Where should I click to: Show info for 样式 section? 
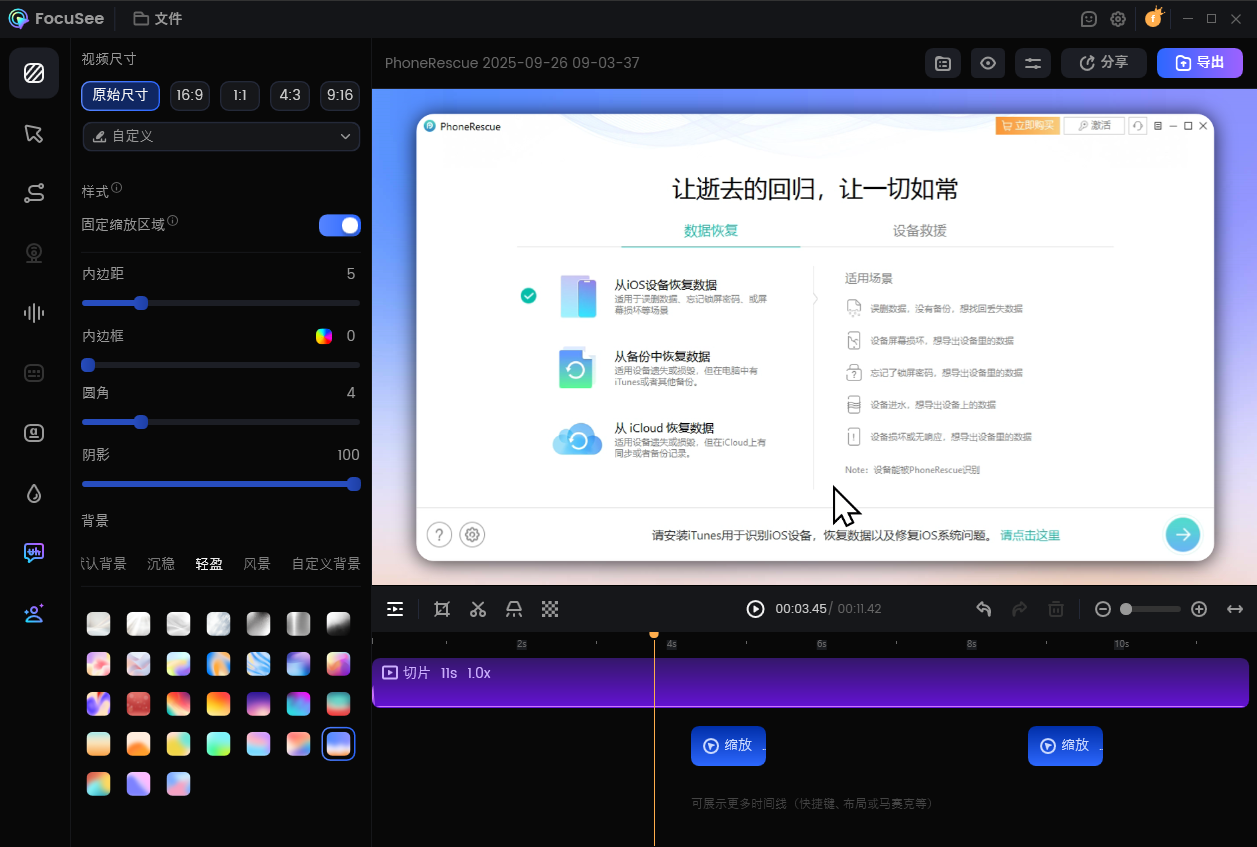(117, 188)
